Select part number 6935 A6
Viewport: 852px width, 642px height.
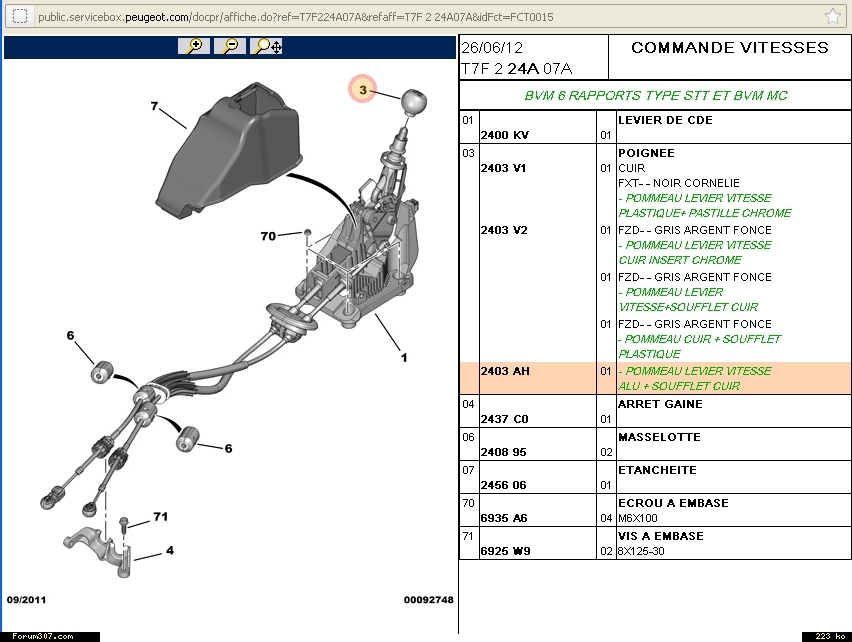503,518
